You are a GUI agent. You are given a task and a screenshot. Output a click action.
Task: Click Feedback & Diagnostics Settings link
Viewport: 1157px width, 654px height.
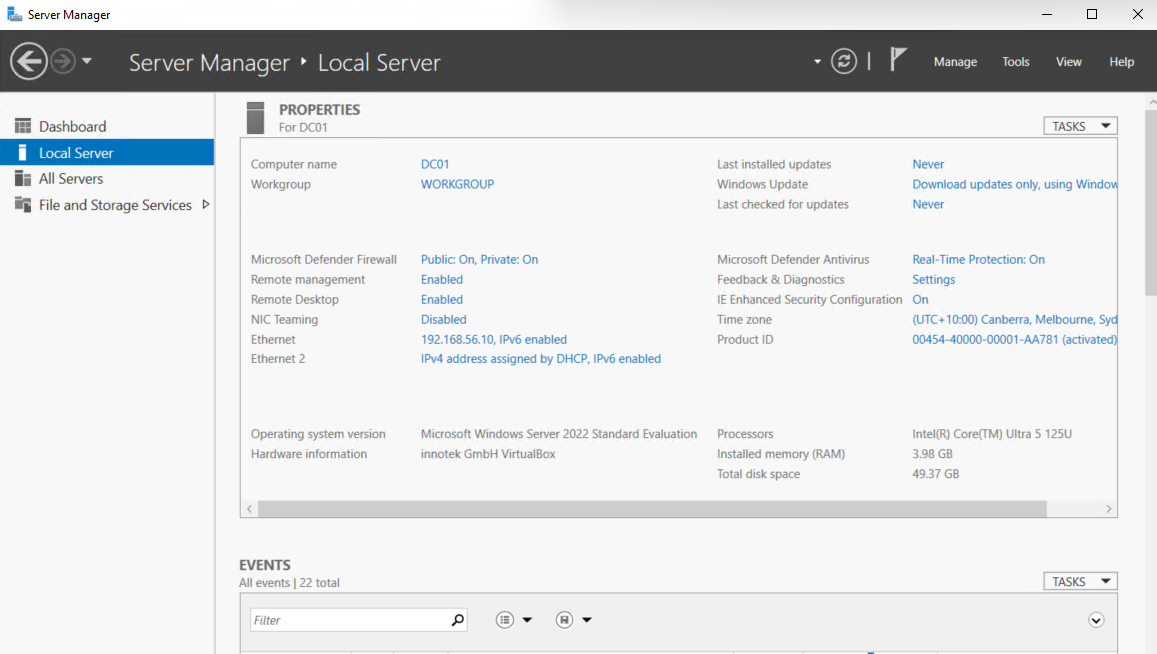coord(933,279)
